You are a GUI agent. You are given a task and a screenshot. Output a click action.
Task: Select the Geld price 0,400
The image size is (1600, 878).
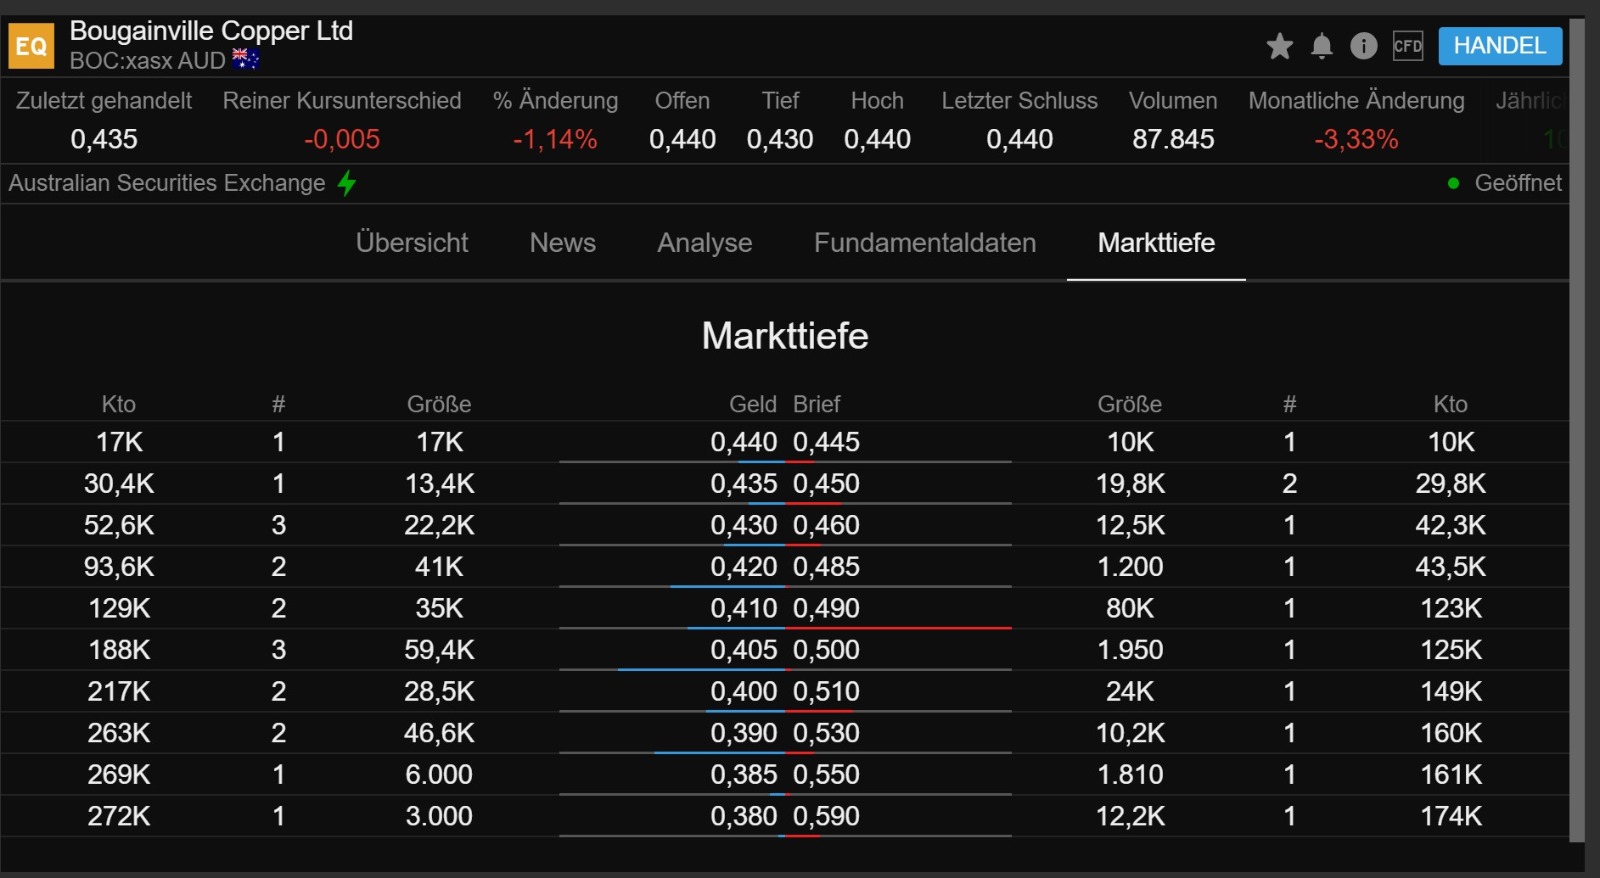[x=744, y=691]
